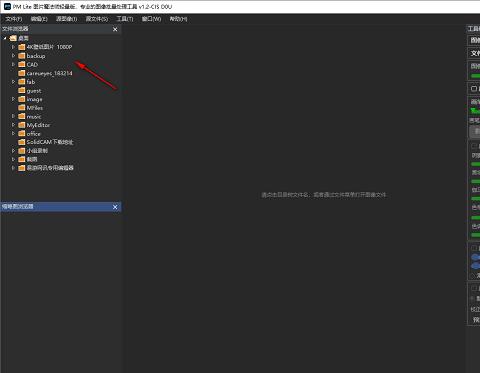Select the music folder icon
The width and height of the screenshot is (480, 373).
(22, 116)
